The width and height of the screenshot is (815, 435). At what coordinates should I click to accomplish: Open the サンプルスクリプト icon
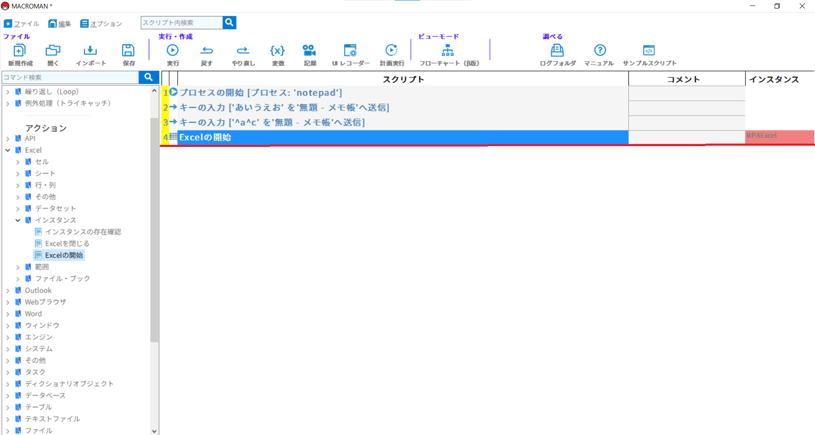pos(649,50)
